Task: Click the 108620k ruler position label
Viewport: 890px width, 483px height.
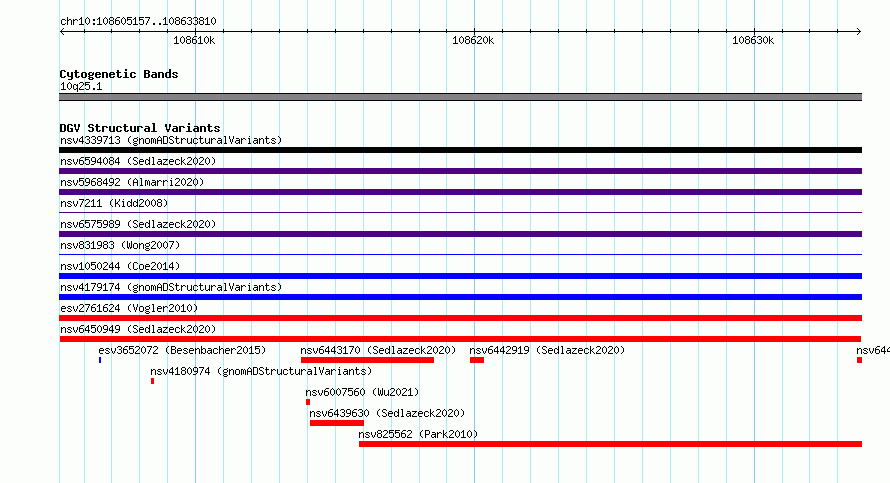Action: (x=473, y=40)
